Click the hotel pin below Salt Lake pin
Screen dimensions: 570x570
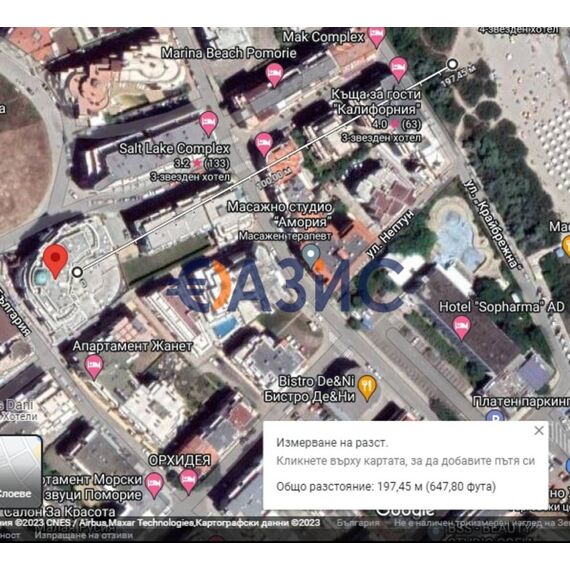pos(264,144)
